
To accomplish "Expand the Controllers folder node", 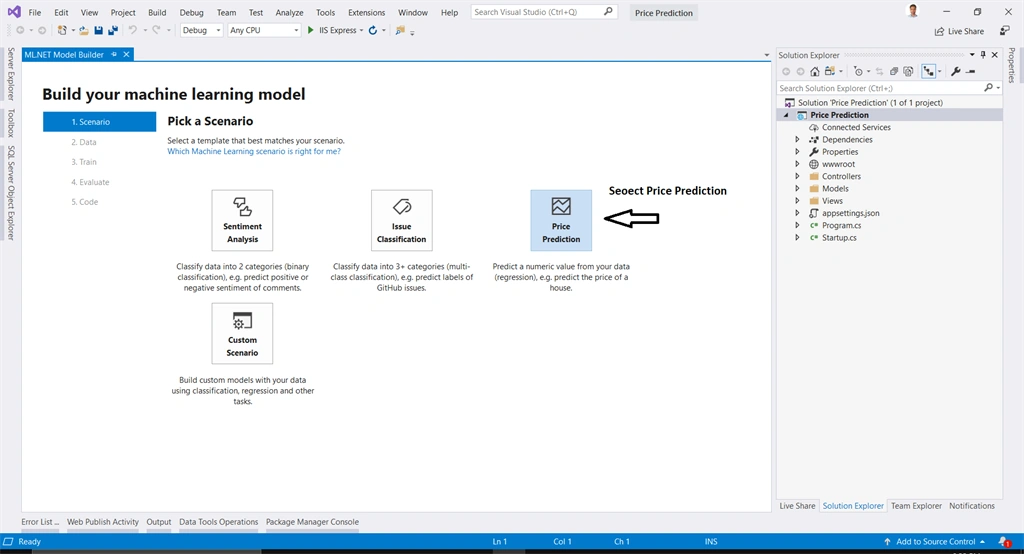I will click(x=797, y=176).
